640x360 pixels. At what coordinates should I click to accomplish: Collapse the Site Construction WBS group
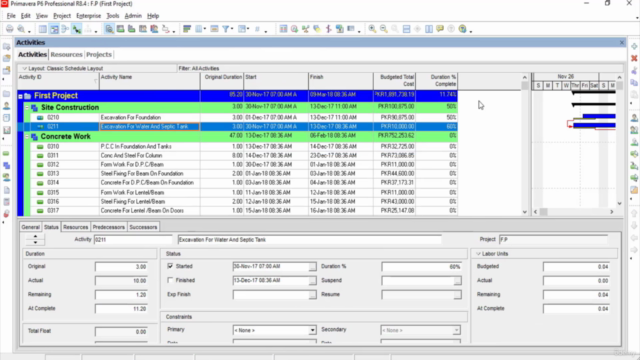pos(27,108)
